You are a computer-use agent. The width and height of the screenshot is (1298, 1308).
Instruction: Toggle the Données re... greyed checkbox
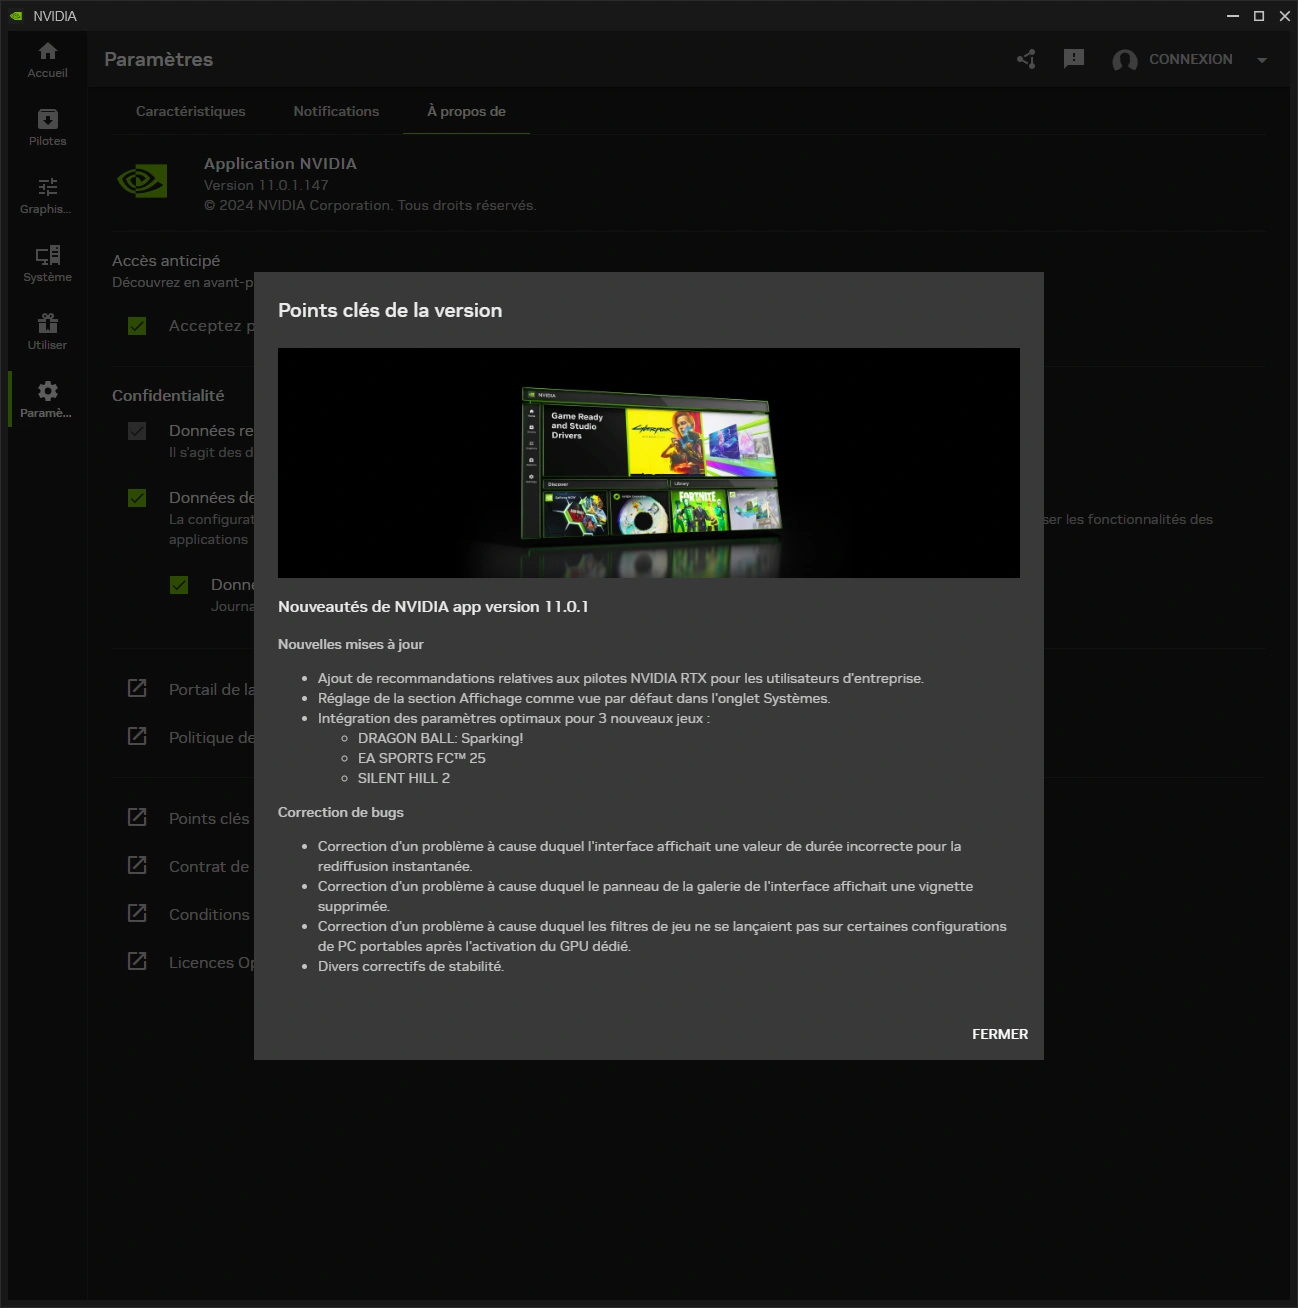138,431
